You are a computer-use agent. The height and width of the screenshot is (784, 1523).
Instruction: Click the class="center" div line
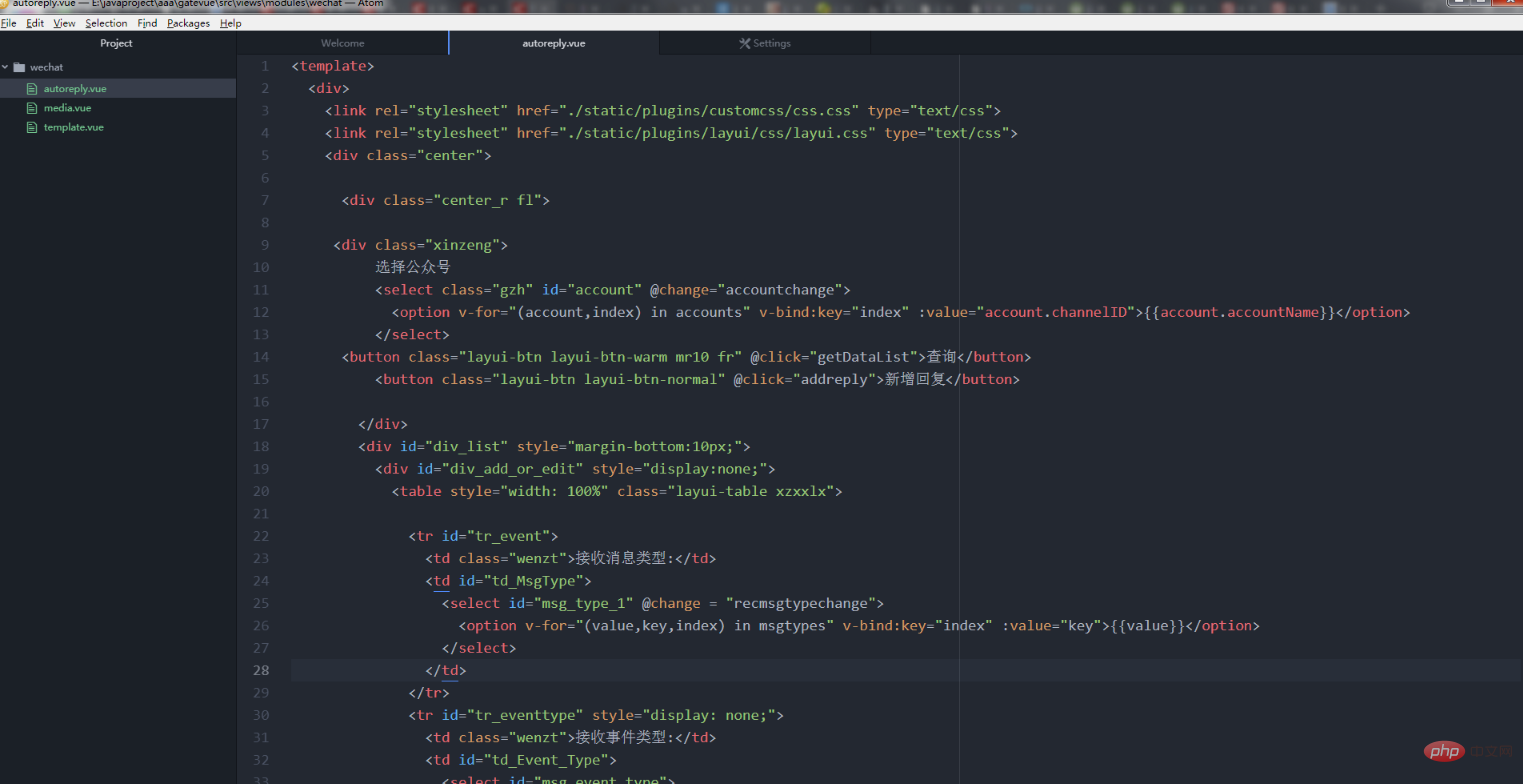tap(408, 155)
